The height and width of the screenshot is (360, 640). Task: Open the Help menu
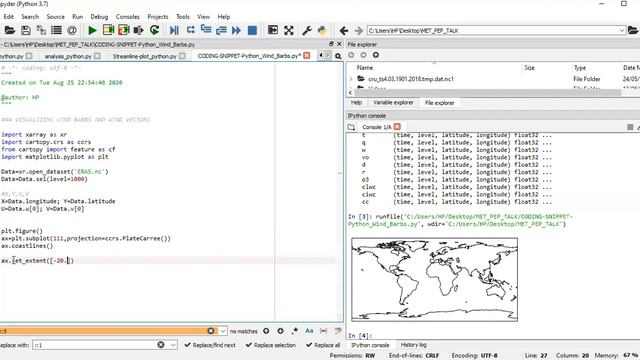[224, 17]
